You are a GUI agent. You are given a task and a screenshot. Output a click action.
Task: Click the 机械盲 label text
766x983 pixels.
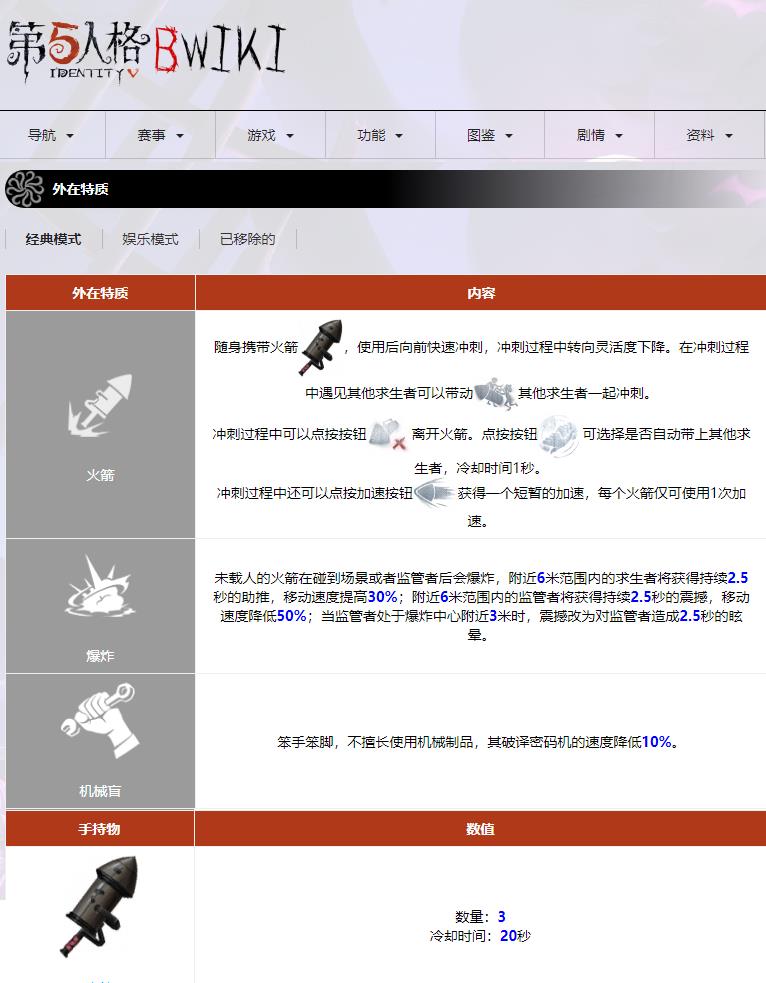coord(100,791)
